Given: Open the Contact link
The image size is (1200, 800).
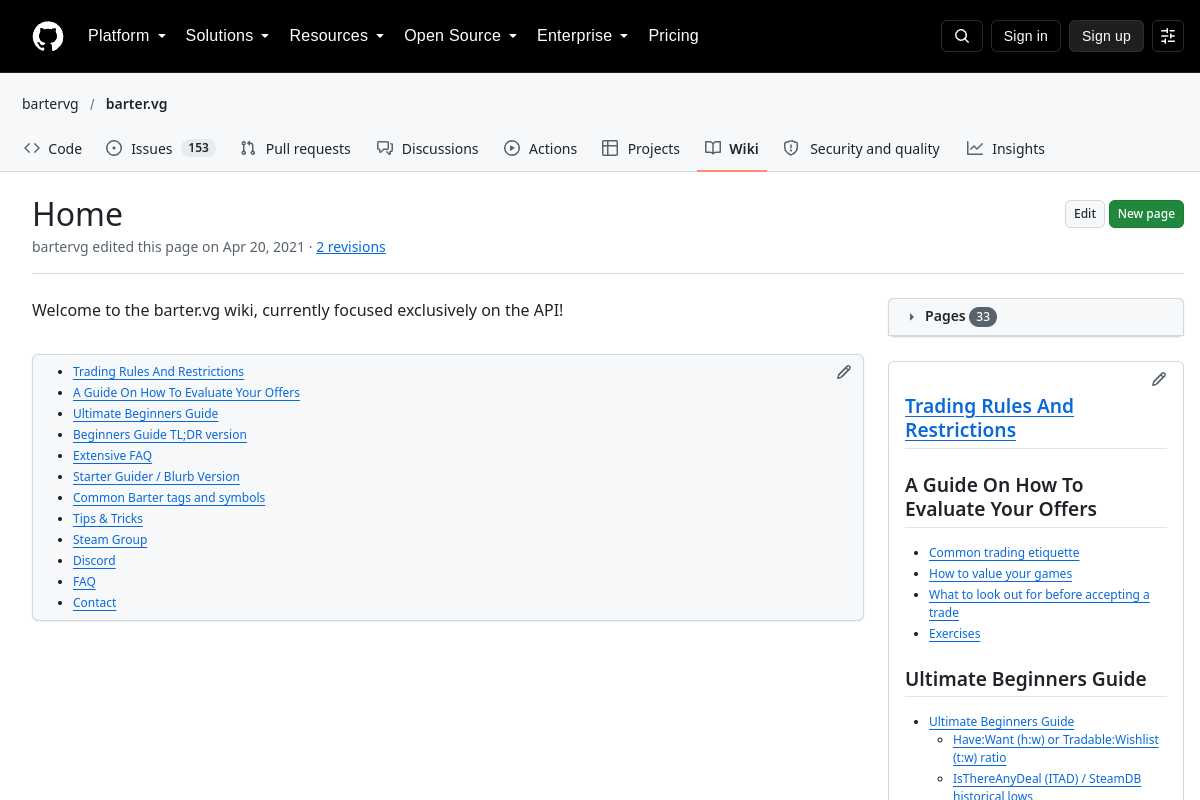Looking at the screenshot, I should (94, 603).
